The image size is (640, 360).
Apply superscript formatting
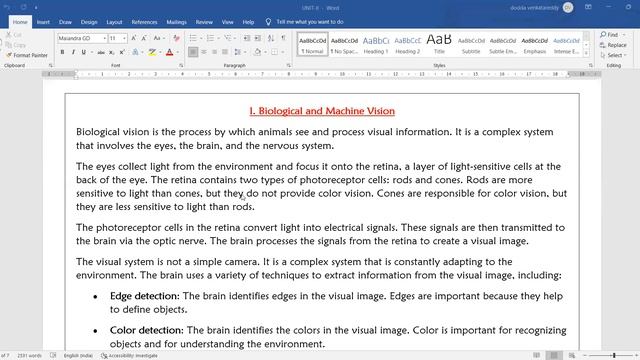pyautogui.click(x=122, y=52)
